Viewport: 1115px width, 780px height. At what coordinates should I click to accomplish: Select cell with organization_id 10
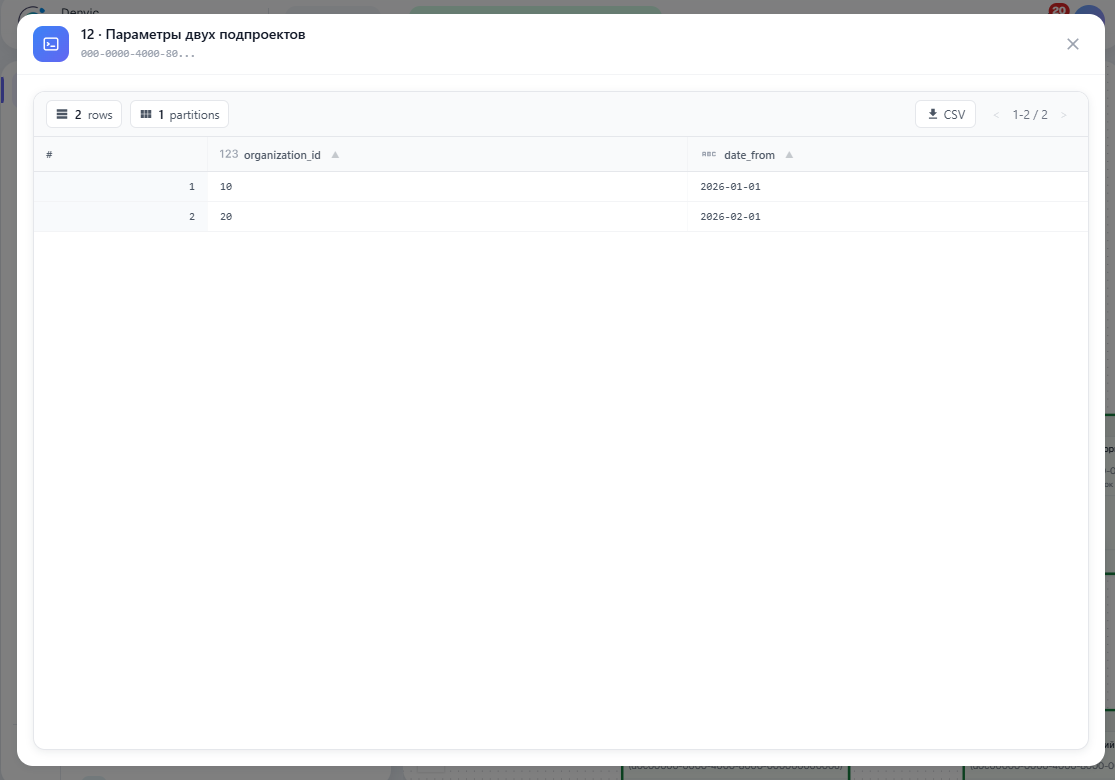[x=447, y=186]
